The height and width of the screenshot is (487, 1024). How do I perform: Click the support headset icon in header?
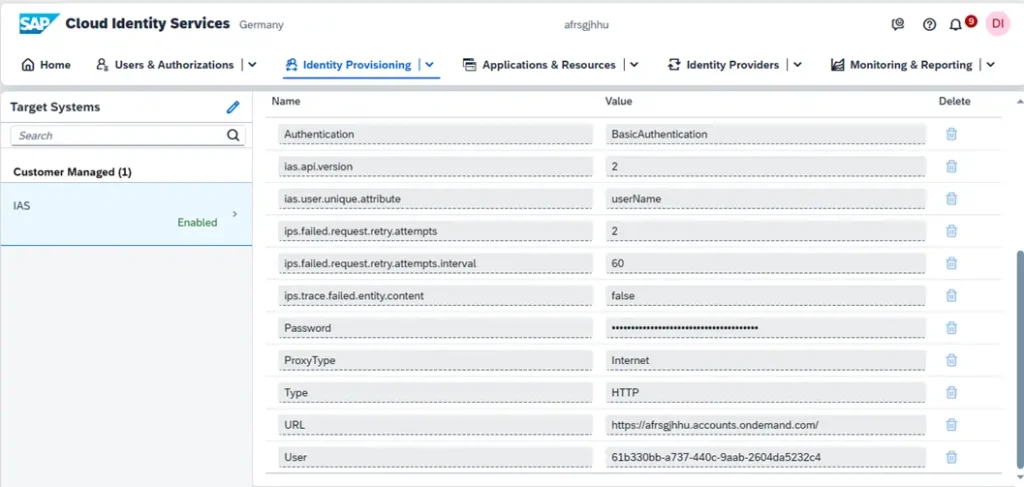click(899, 24)
